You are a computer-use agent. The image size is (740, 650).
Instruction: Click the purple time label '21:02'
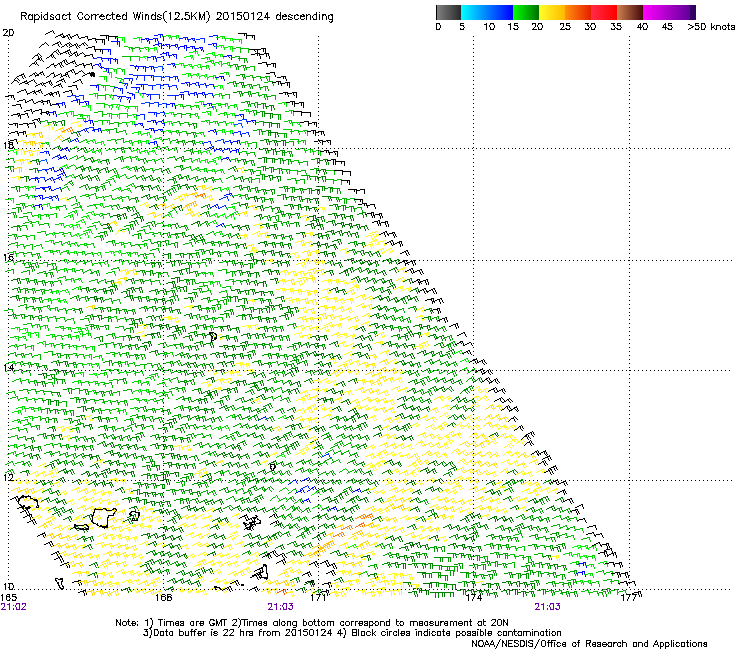coord(14,607)
